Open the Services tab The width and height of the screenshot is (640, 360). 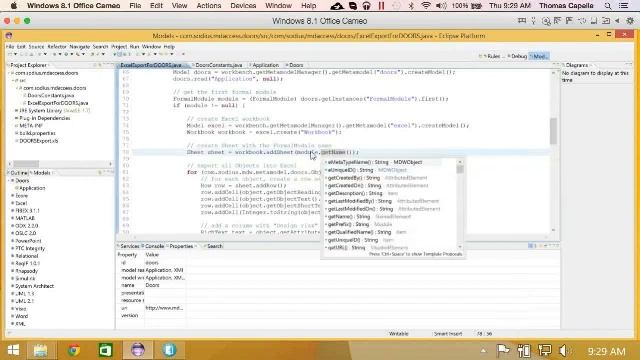[129, 246]
